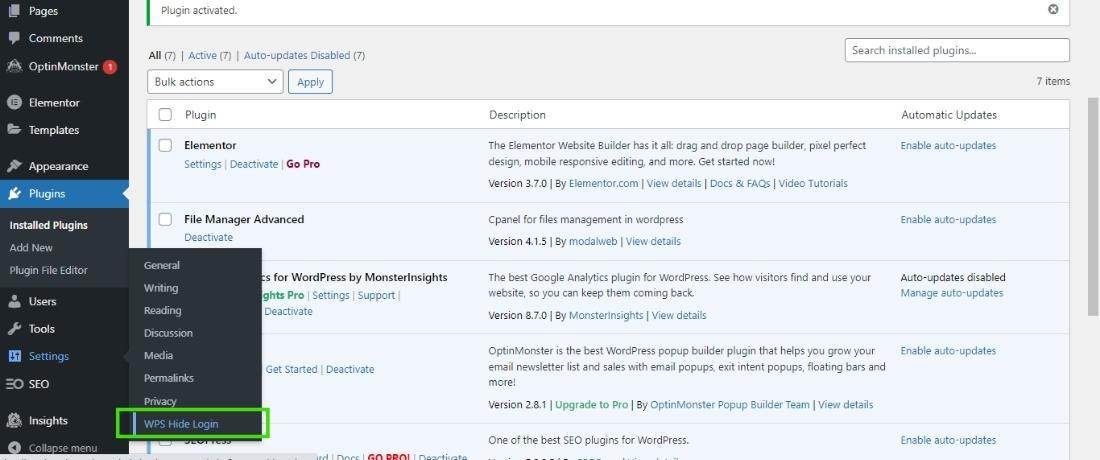This screenshot has width=1100, height=460.
Task: Open the Bulk actions dropdown
Action: tap(215, 81)
